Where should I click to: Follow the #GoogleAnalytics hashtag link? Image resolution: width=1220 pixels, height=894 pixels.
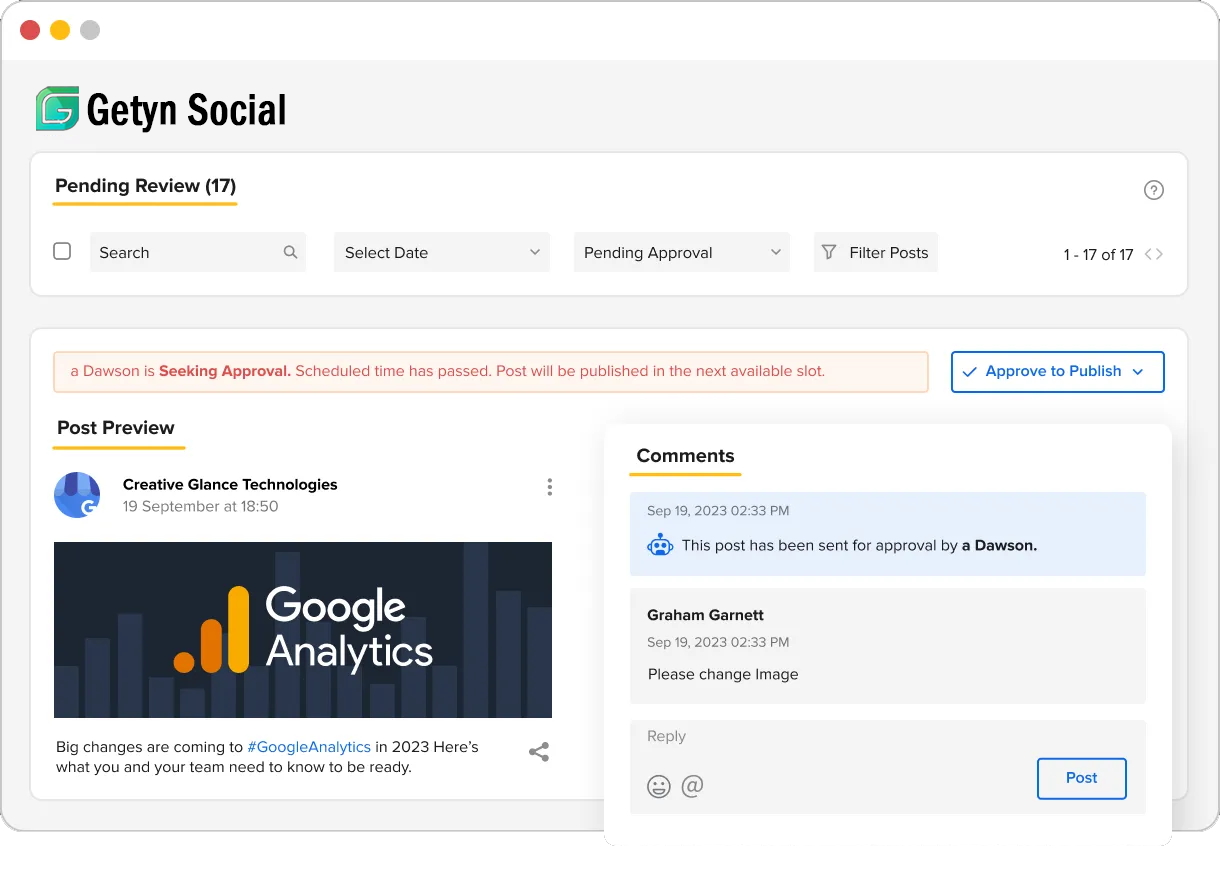coord(309,747)
